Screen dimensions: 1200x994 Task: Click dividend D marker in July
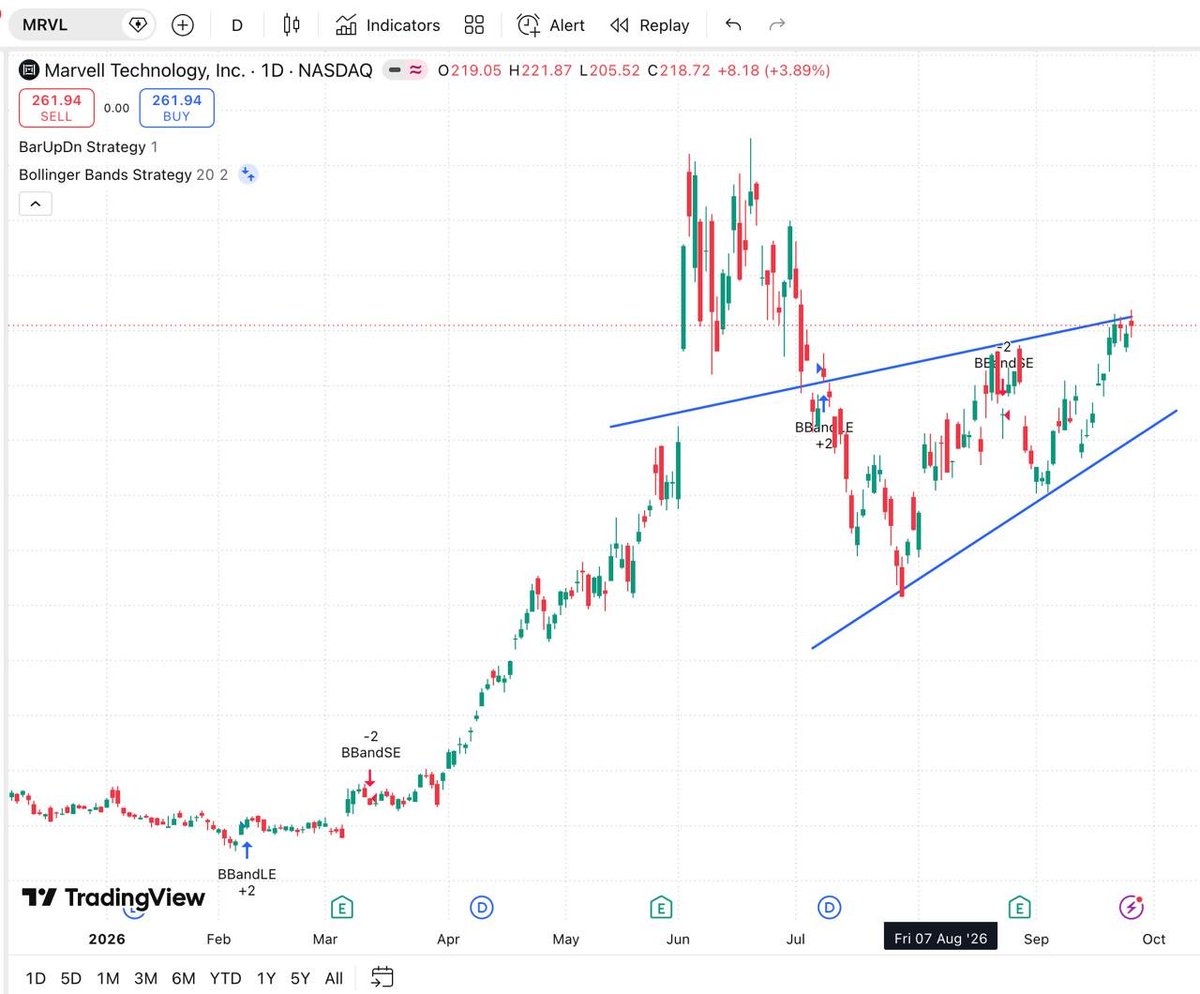(830, 908)
